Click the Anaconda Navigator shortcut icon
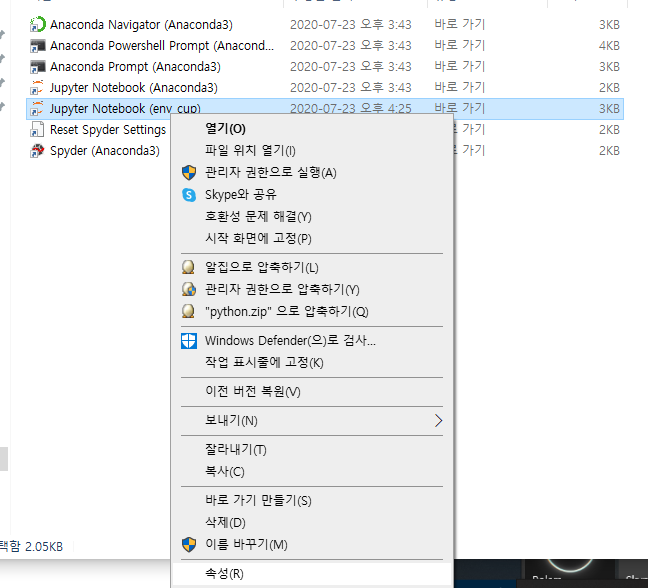Screen dimensions: 648x588 (x=38, y=24)
